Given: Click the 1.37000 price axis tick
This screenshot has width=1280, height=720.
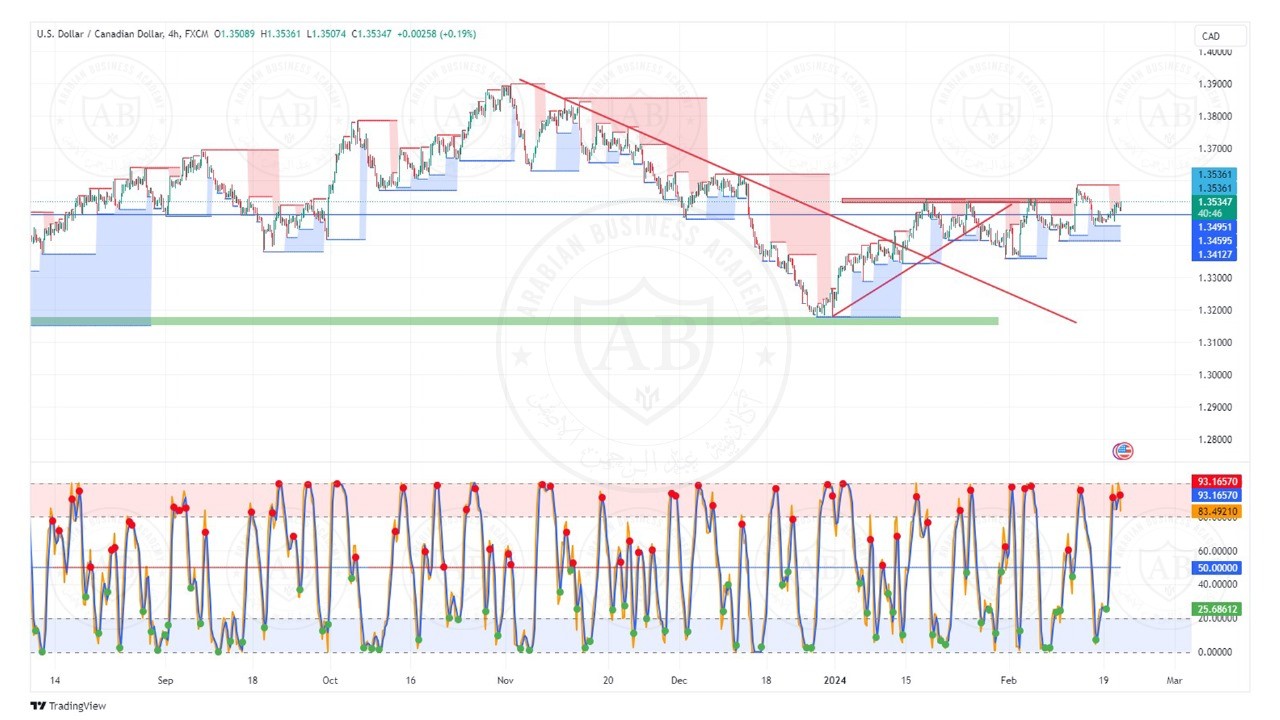Looking at the screenshot, I should [1216, 149].
